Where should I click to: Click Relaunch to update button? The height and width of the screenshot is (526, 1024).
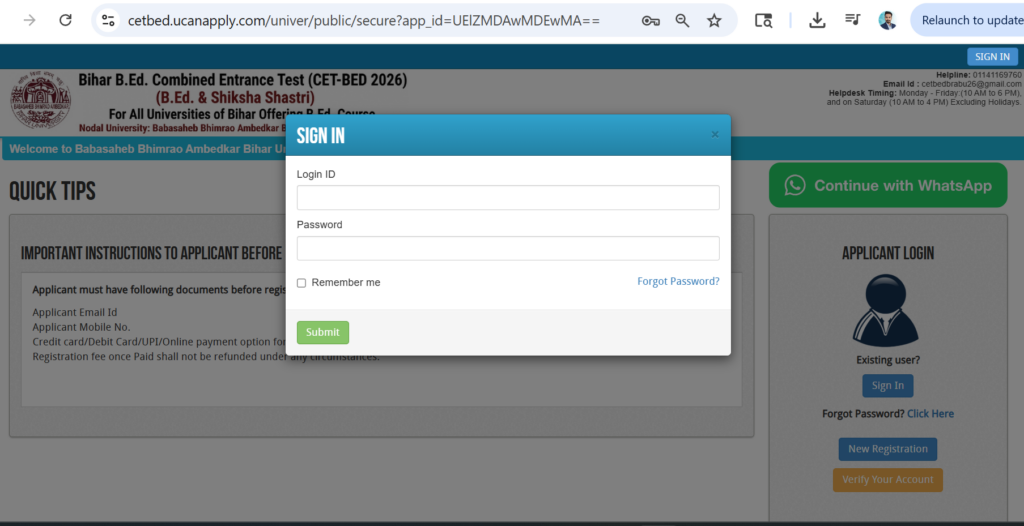967,20
